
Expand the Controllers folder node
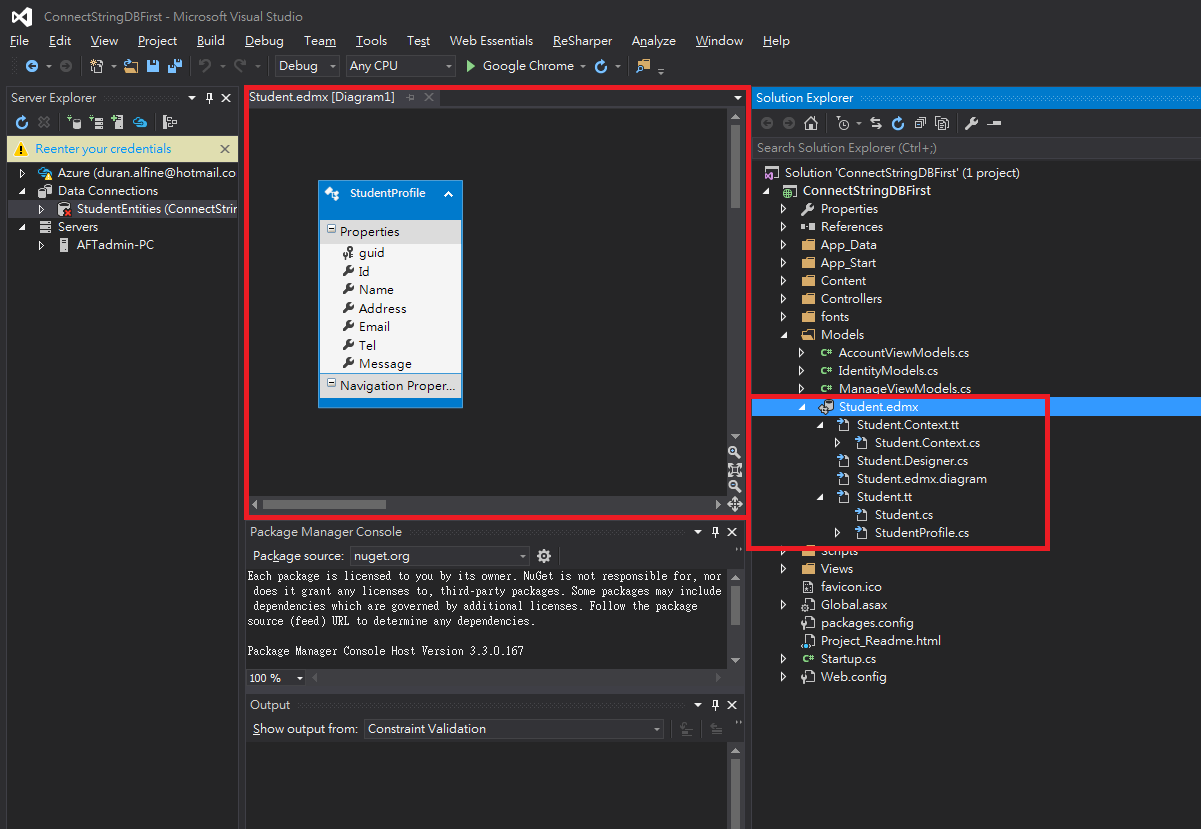coord(784,299)
